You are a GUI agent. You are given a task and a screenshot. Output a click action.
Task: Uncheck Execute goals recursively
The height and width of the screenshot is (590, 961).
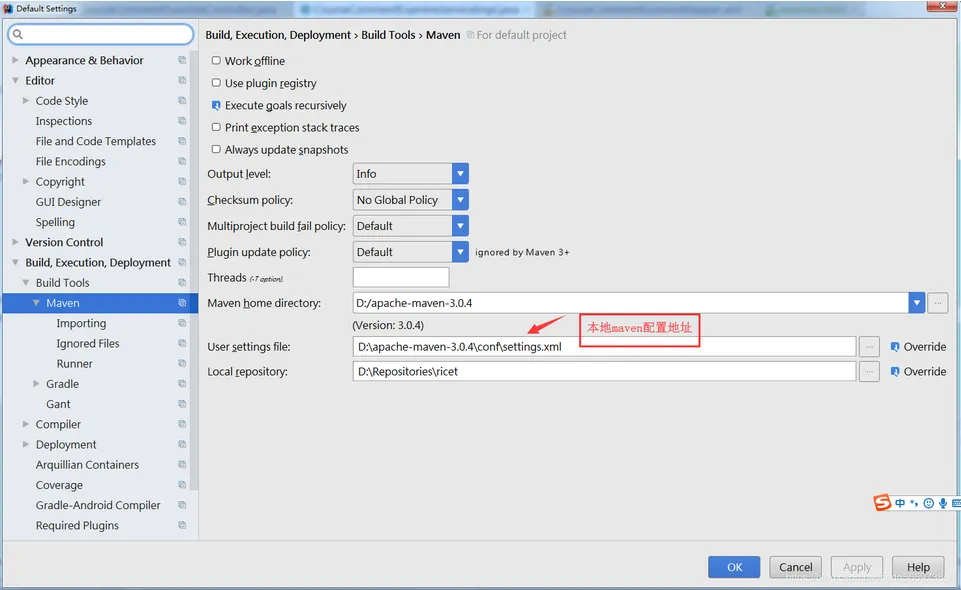[216, 105]
